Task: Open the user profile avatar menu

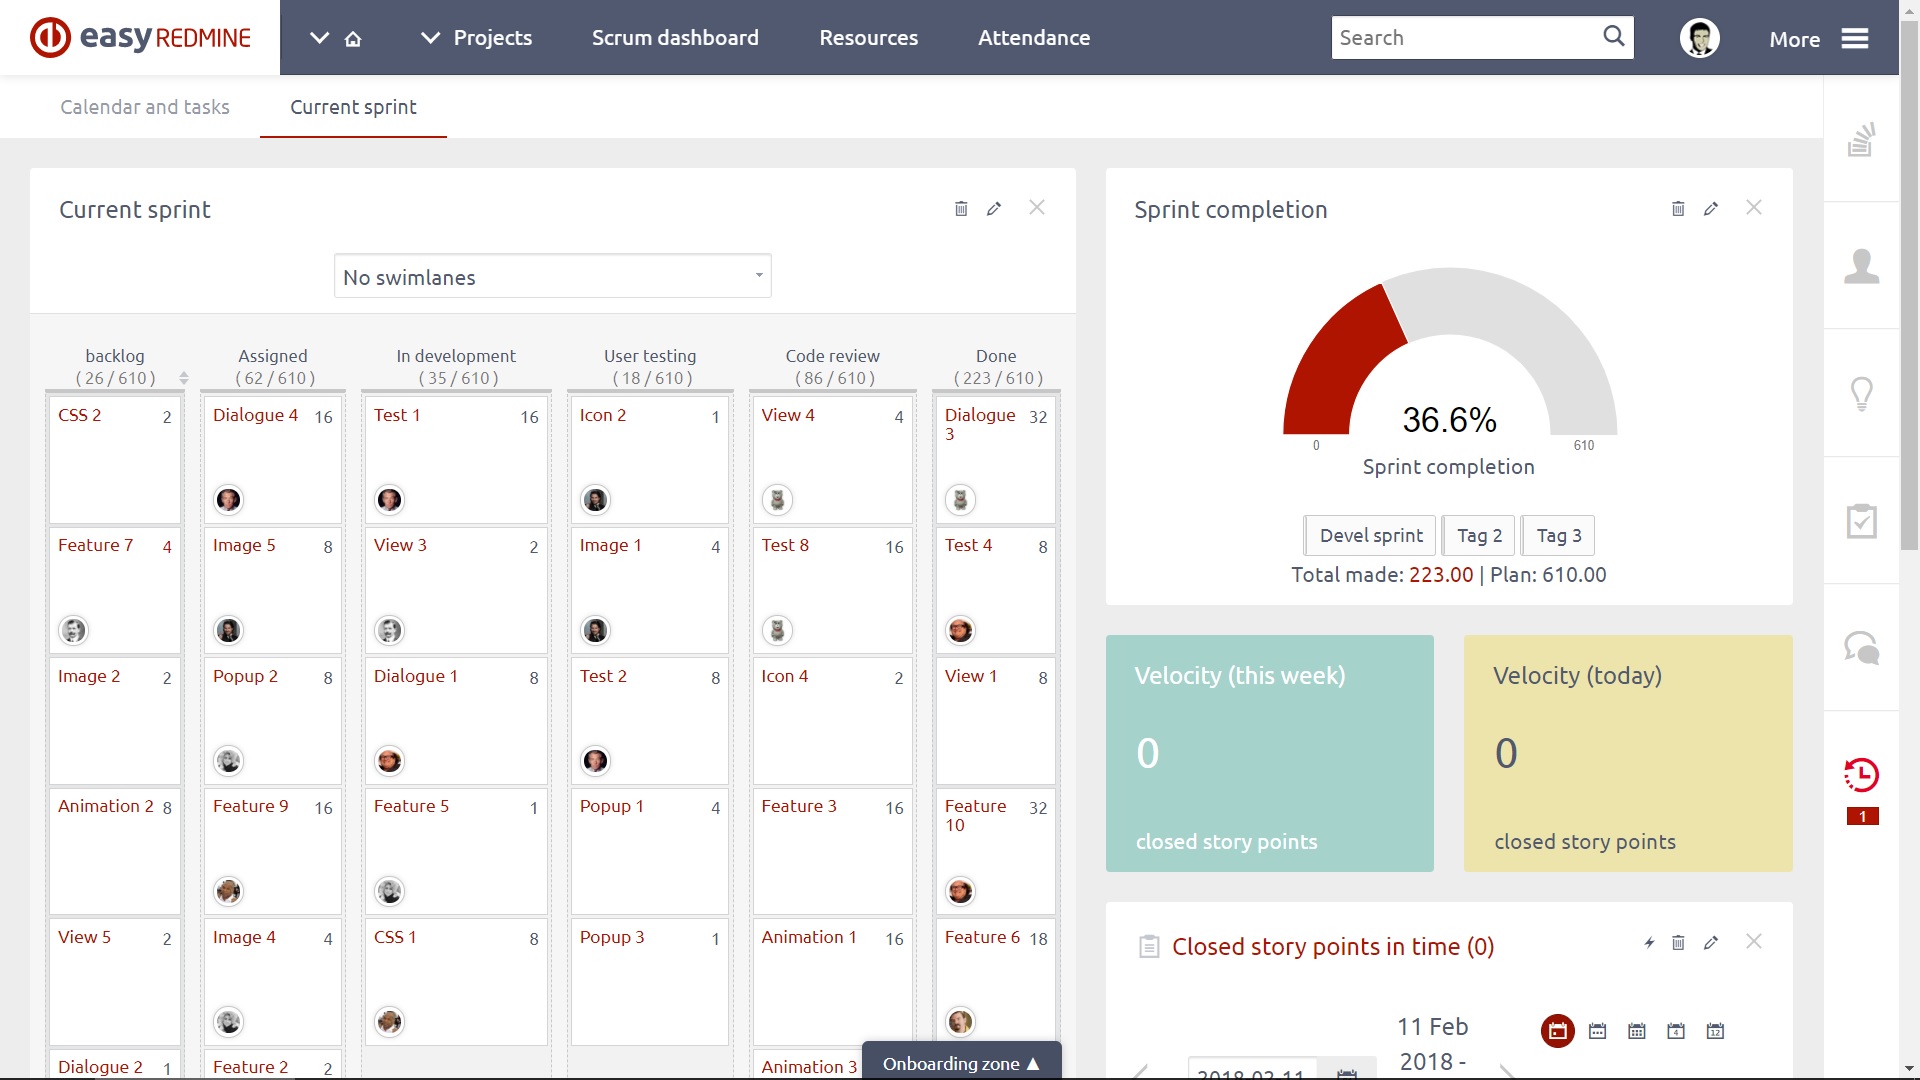Action: [1699, 38]
